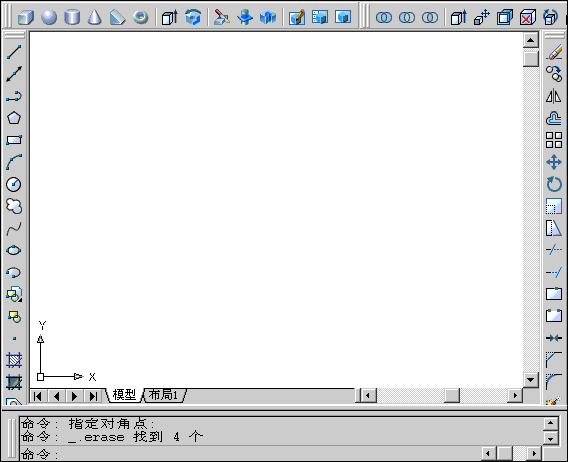Click the Rotate tool
The height and width of the screenshot is (462, 568).
(x=554, y=184)
